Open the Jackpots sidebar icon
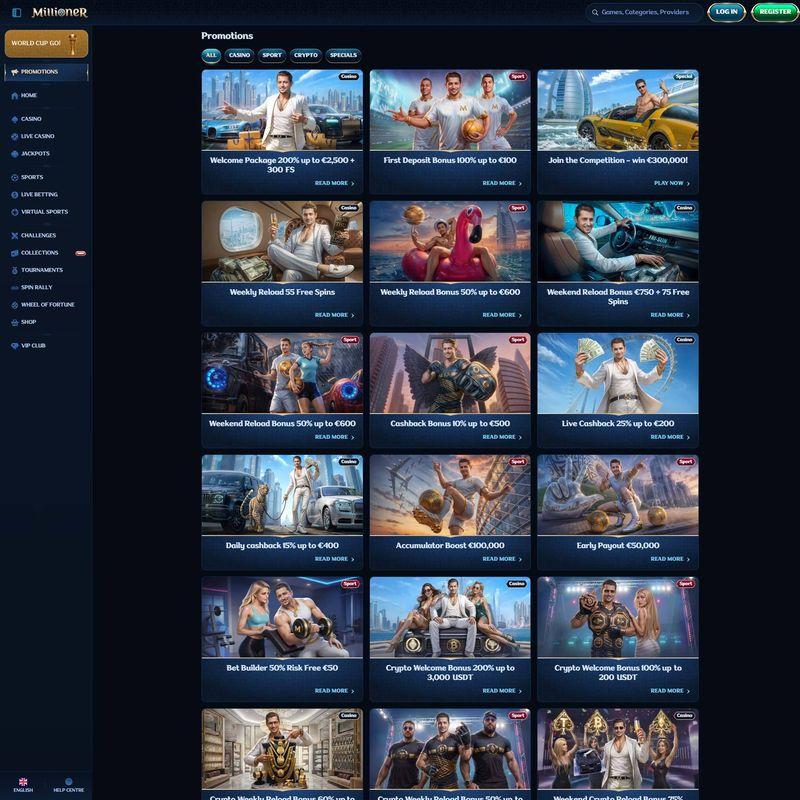Viewport: 800px width, 800px height. [x=15, y=154]
